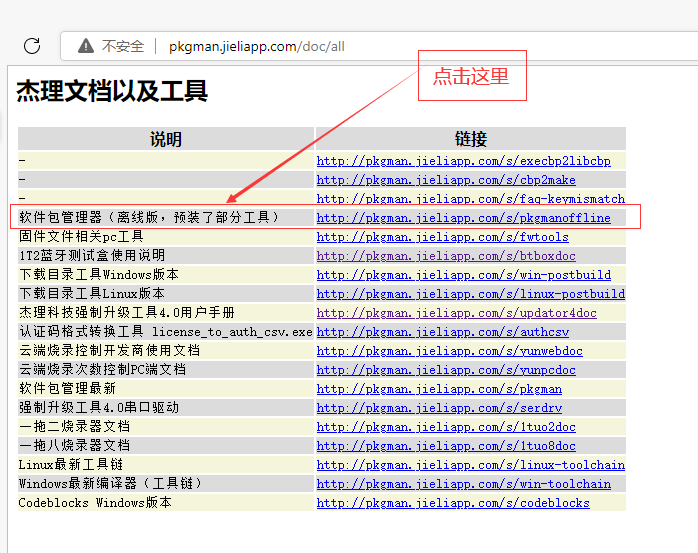The width and height of the screenshot is (698, 553).
Task: Click the address bar showing pkgman.jieliapp.com/doc/all
Action: pyautogui.click(x=379, y=46)
